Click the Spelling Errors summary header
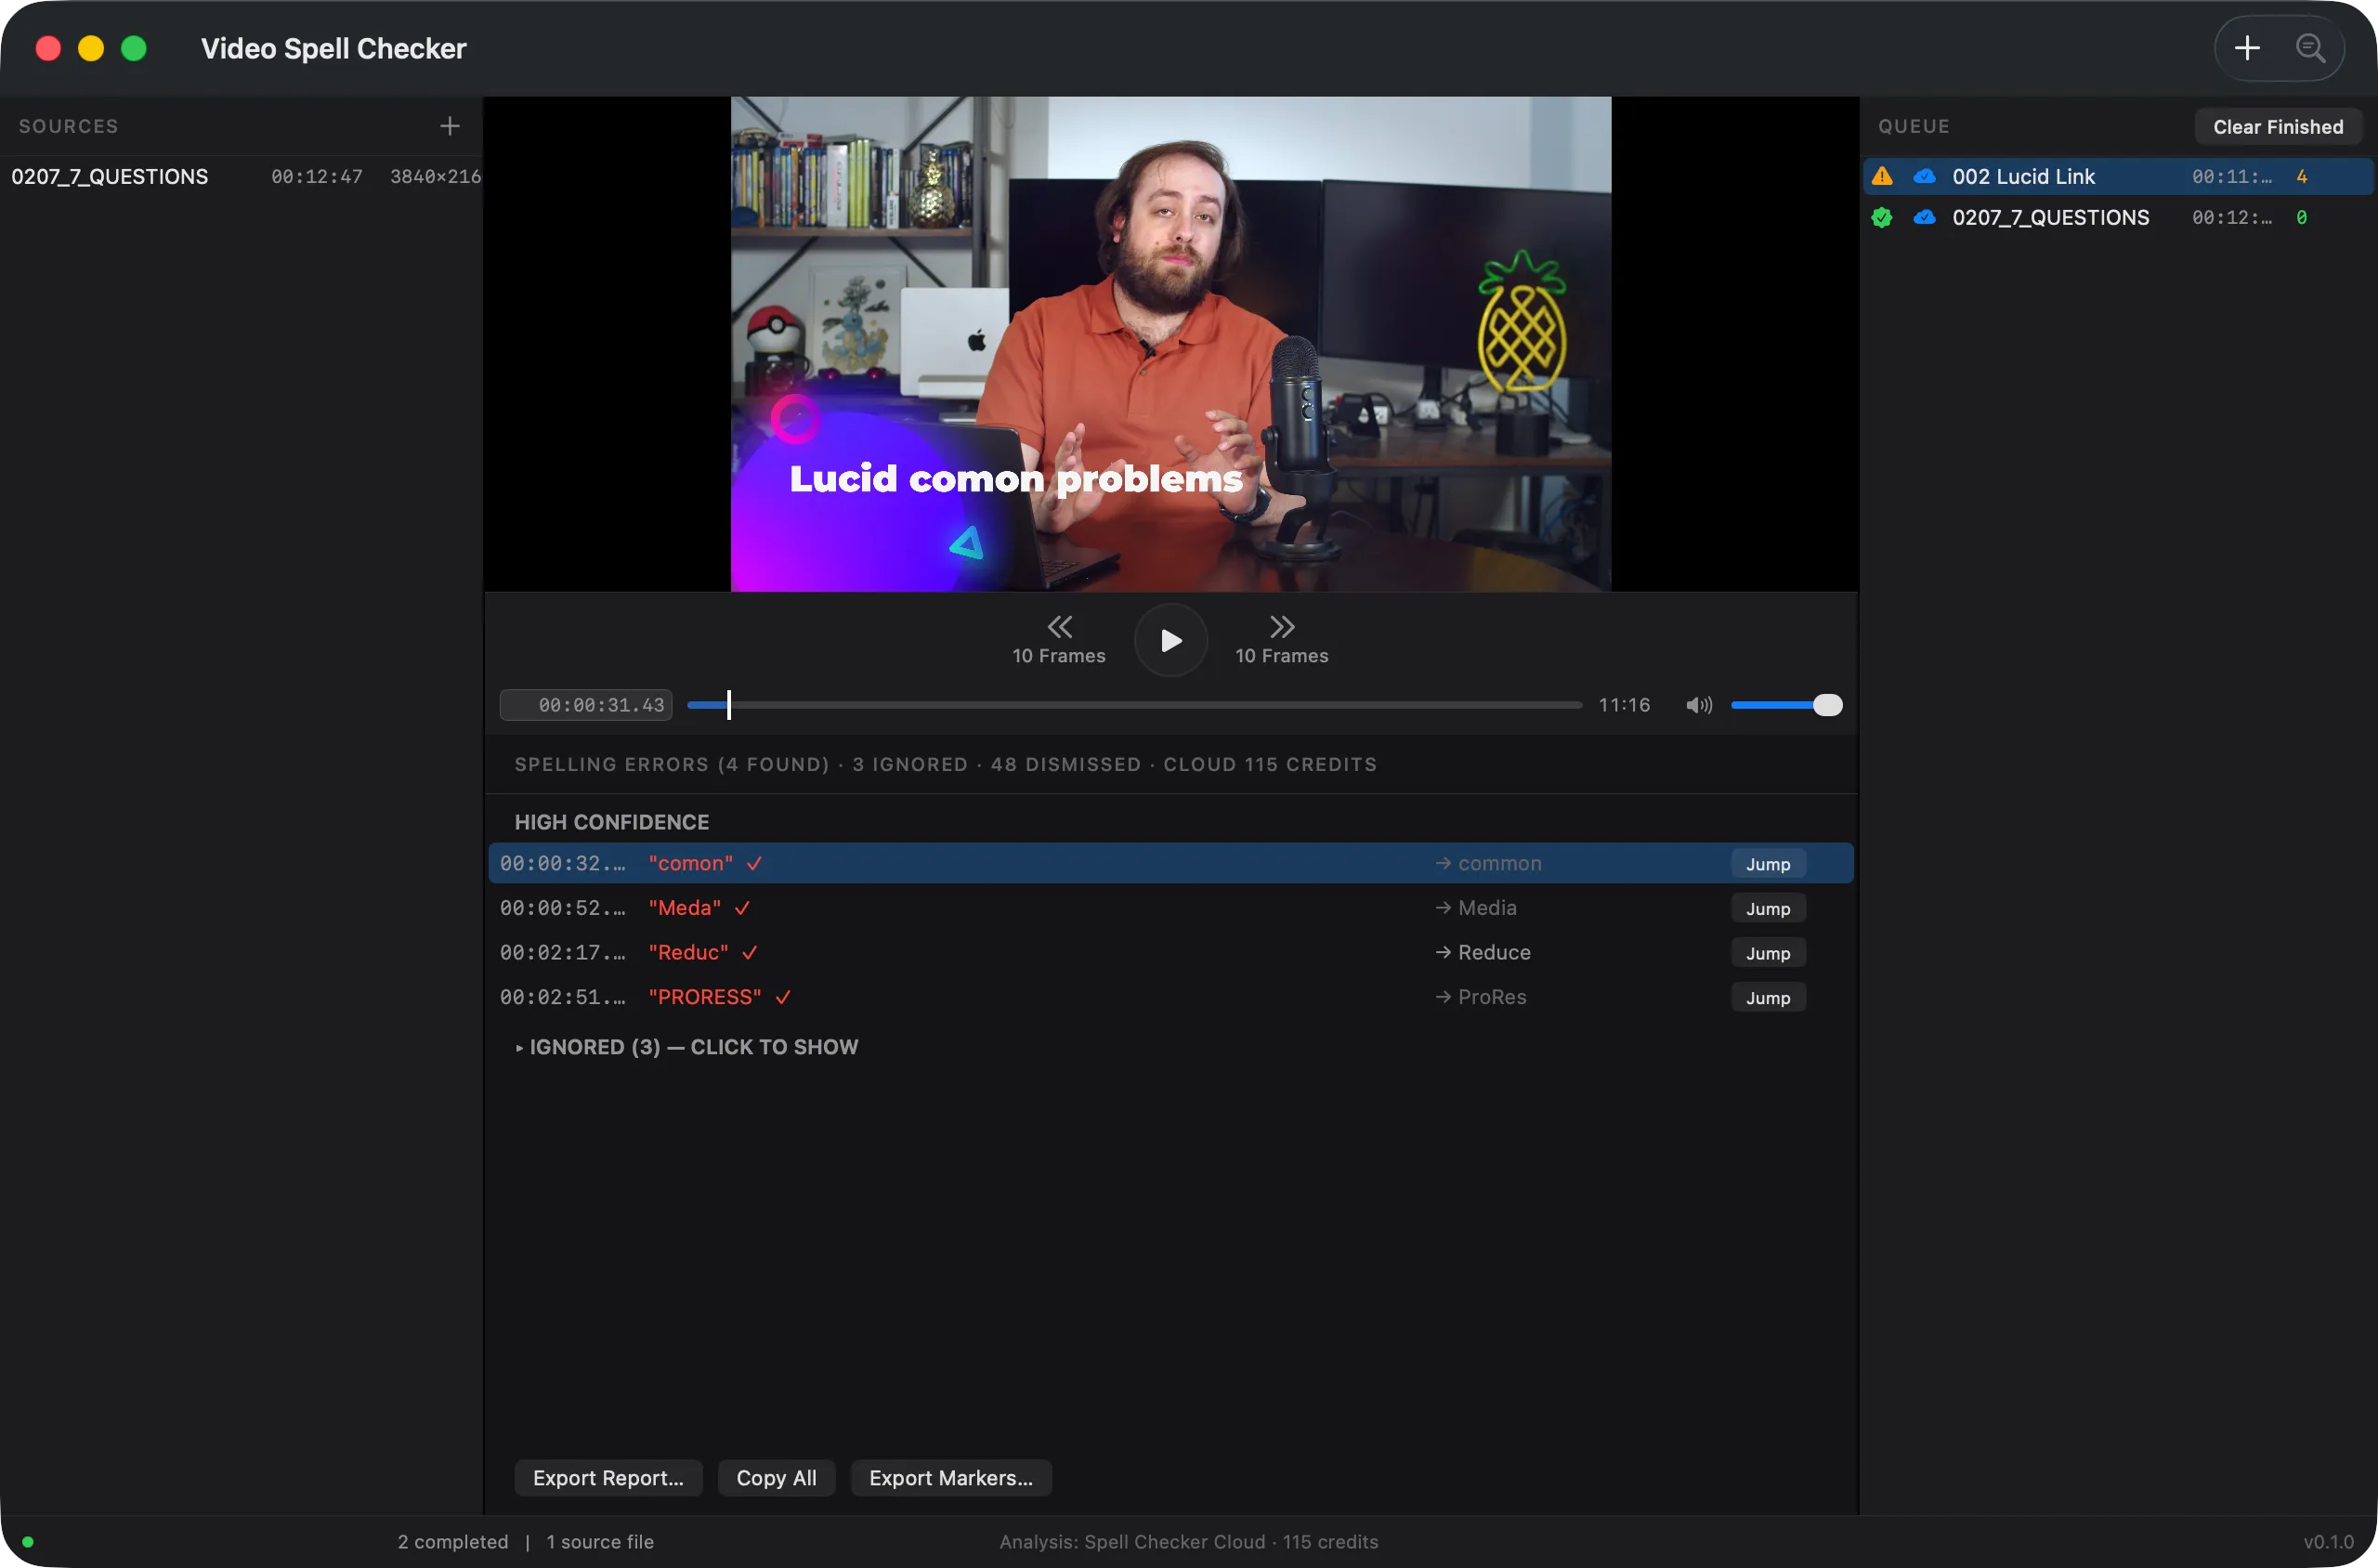The image size is (2378, 1568). tap(945, 765)
